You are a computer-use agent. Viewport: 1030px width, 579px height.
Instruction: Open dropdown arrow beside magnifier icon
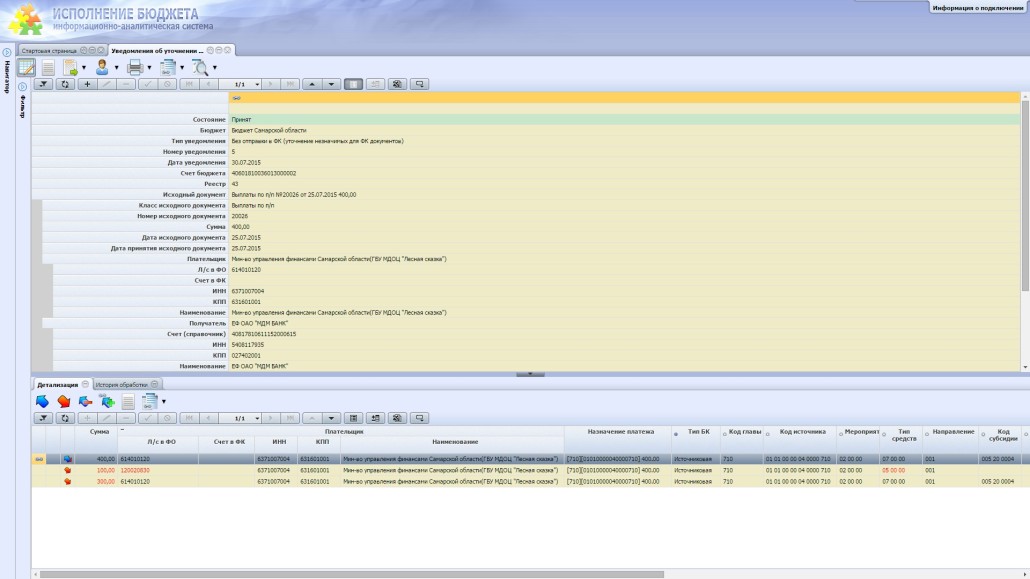[215, 68]
